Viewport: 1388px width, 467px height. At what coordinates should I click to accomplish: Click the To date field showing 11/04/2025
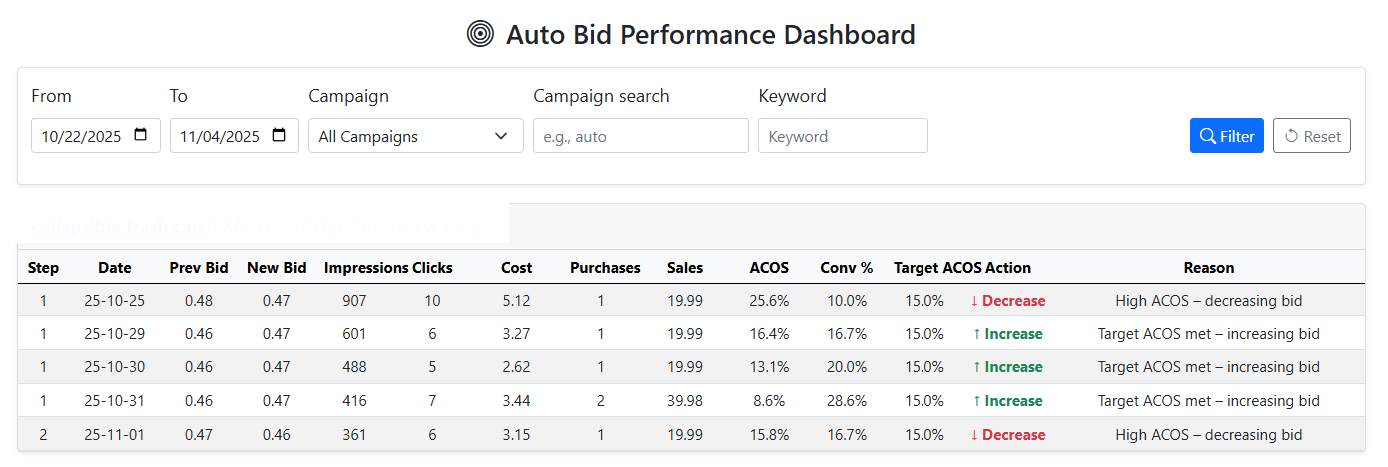tap(218, 136)
